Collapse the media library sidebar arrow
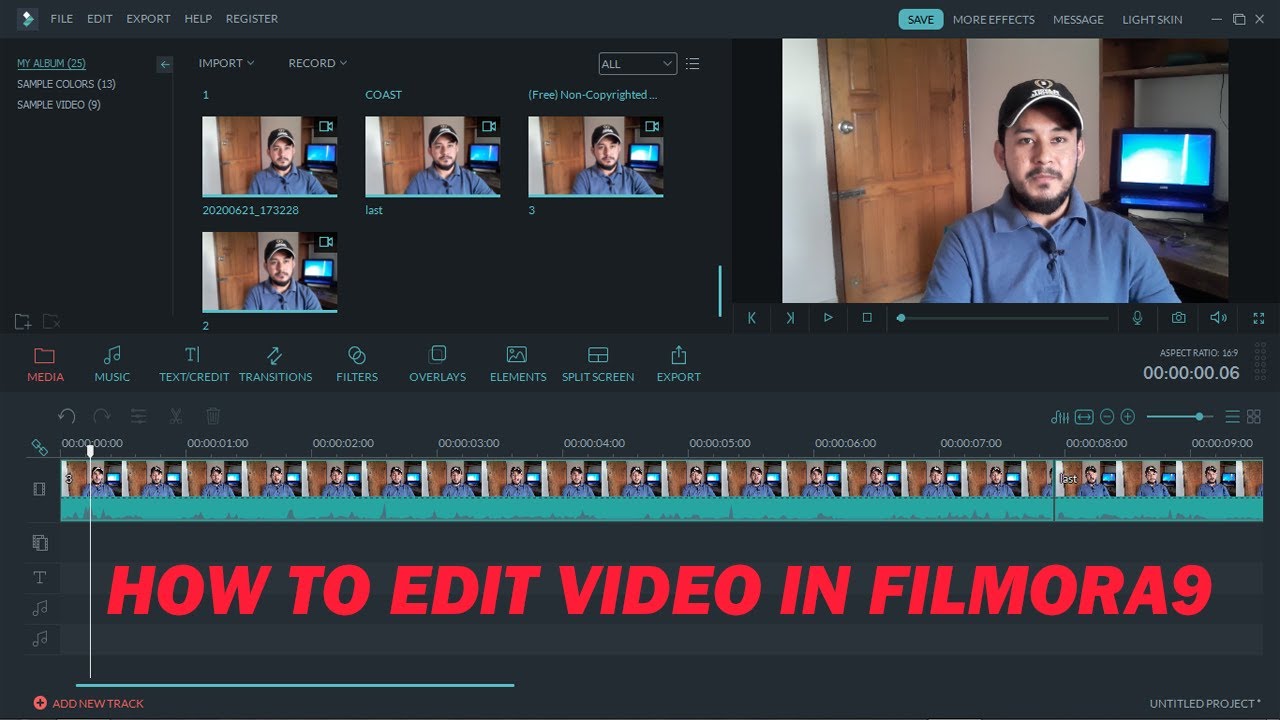 coord(165,64)
